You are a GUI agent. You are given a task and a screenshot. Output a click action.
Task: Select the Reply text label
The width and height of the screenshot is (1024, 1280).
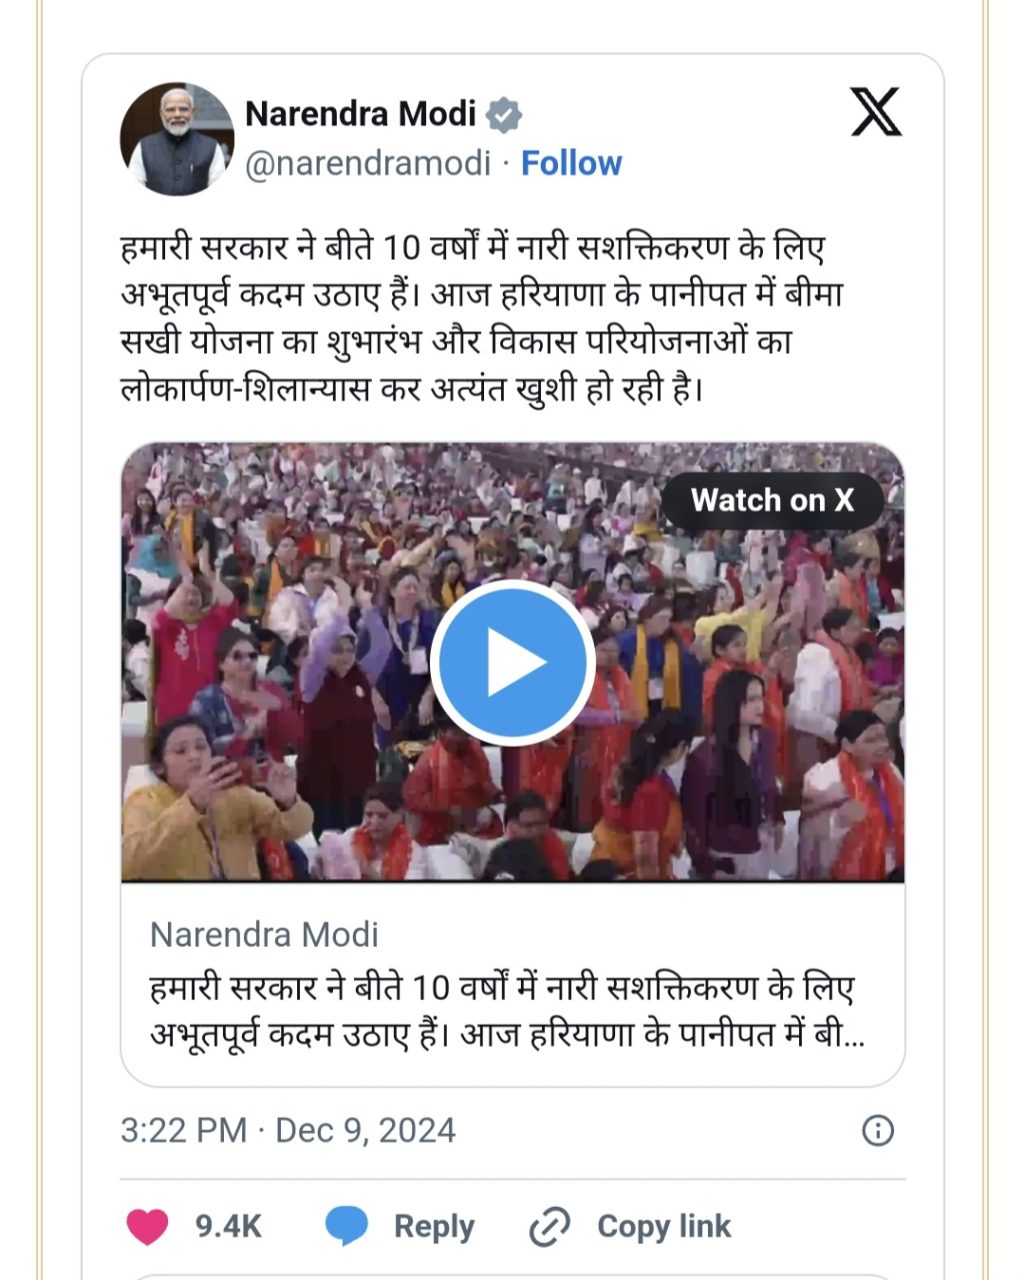(x=434, y=1227)
